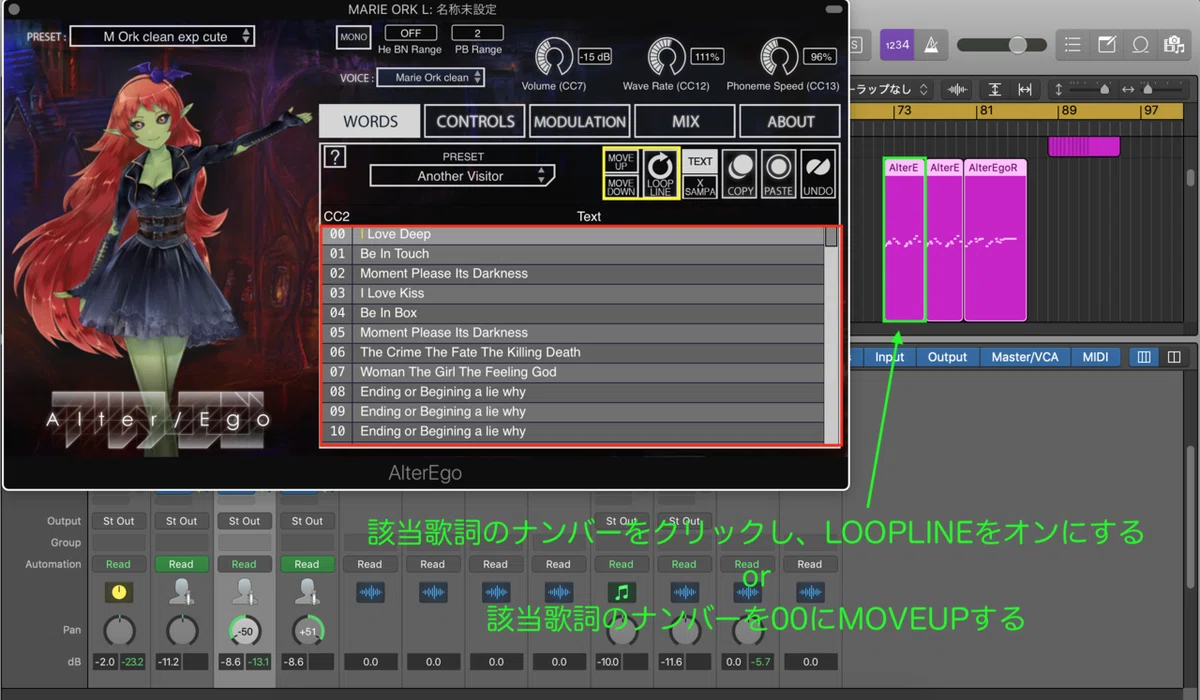Open the VOICE Marie Ork clean dropdown
The width and height of the screenshot is (1200, 700).
point(432,77)
